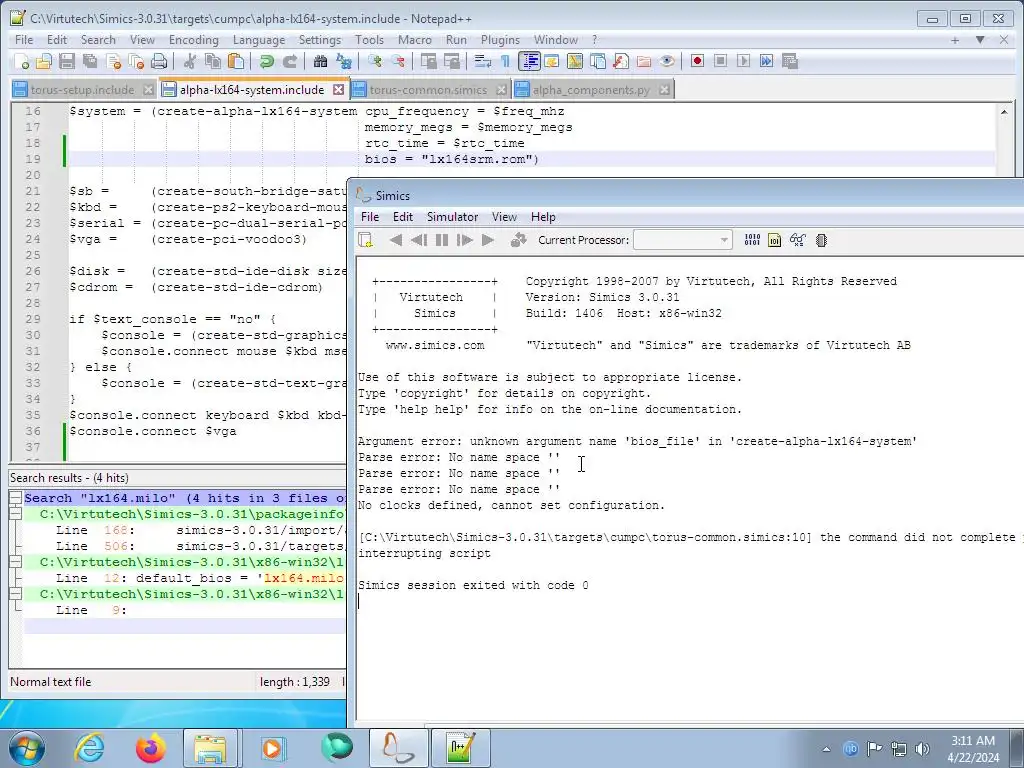
Task: Click New session icon in Simics toolbar
Action: (x=366, y=240)
